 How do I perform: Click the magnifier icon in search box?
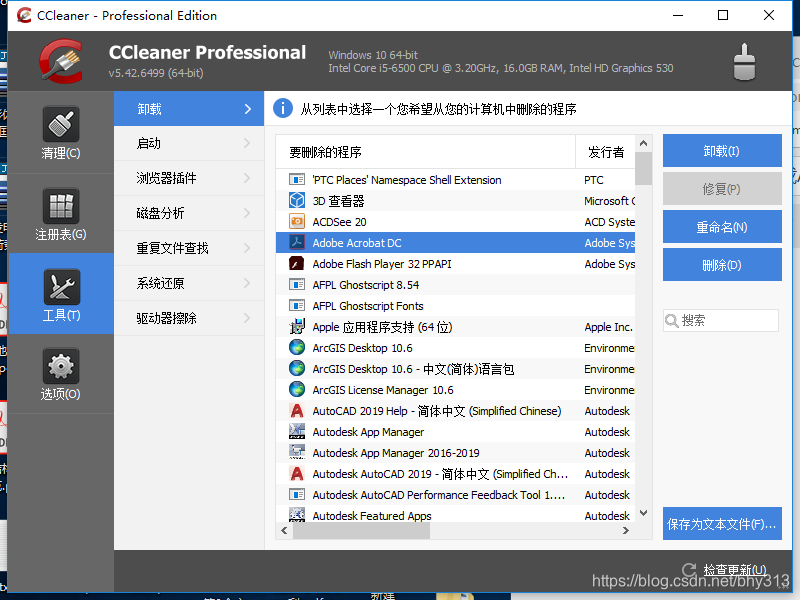point(672,320)
